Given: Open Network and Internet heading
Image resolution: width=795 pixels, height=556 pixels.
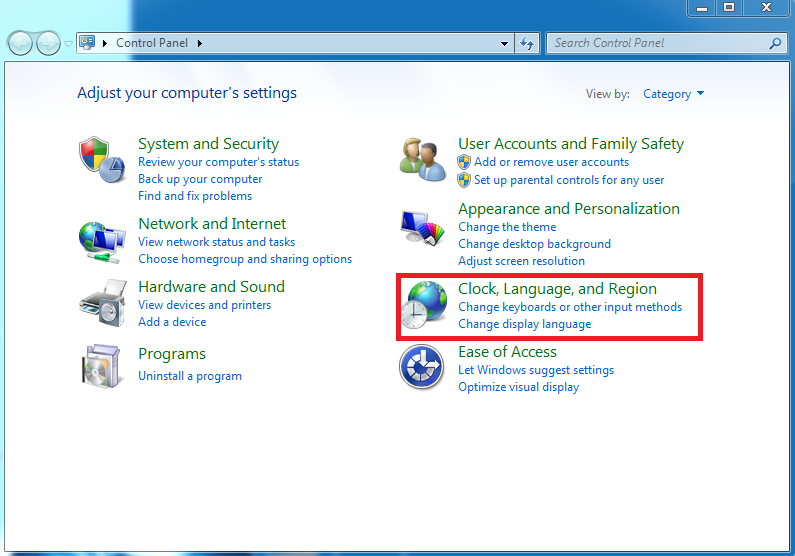Looking at the screenshot, I should 212,224.
